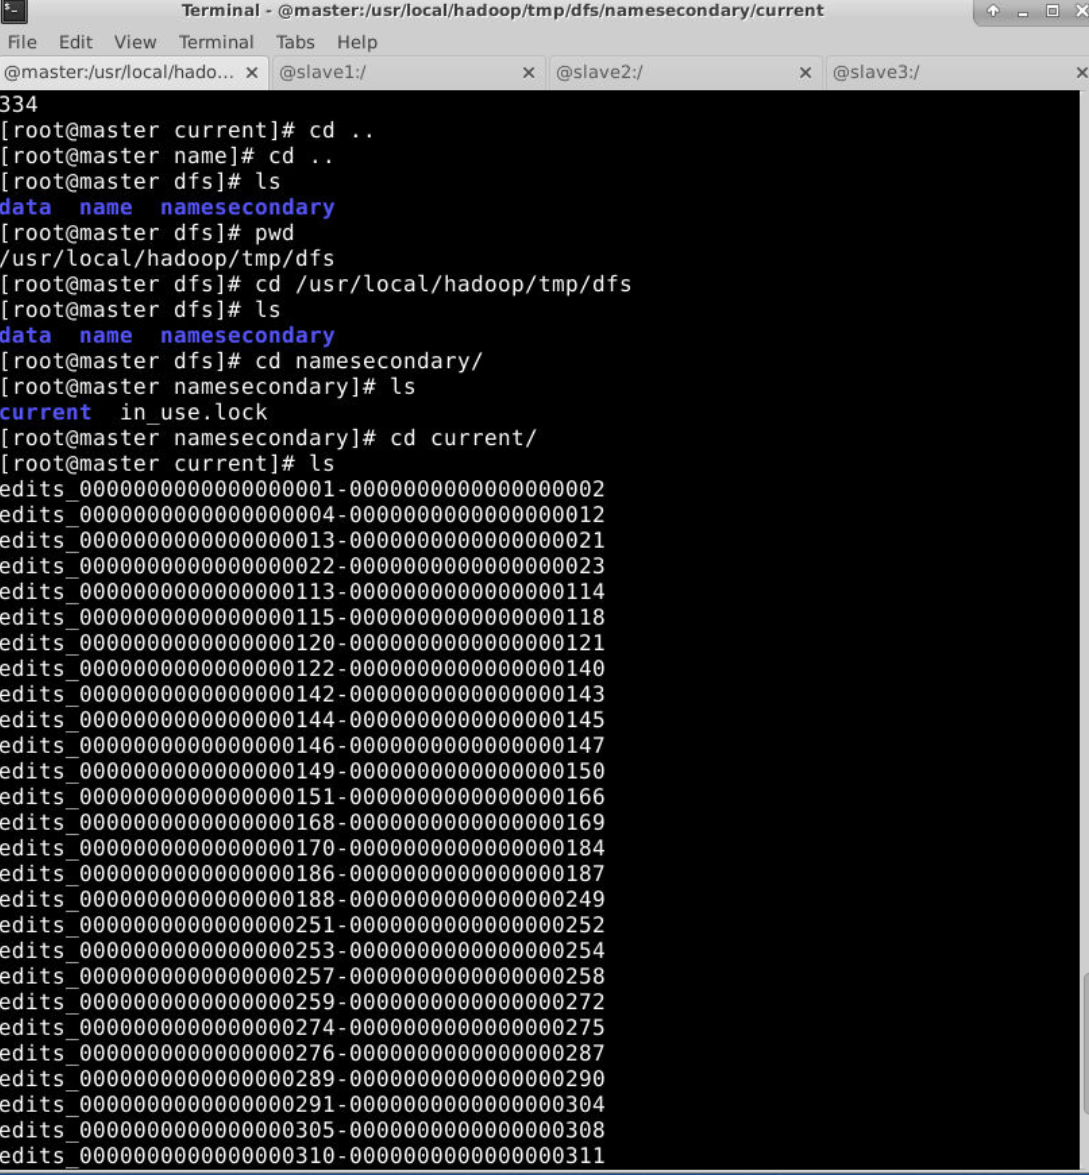
Task: Open the File menu
Action: click(x=22, y=42)
